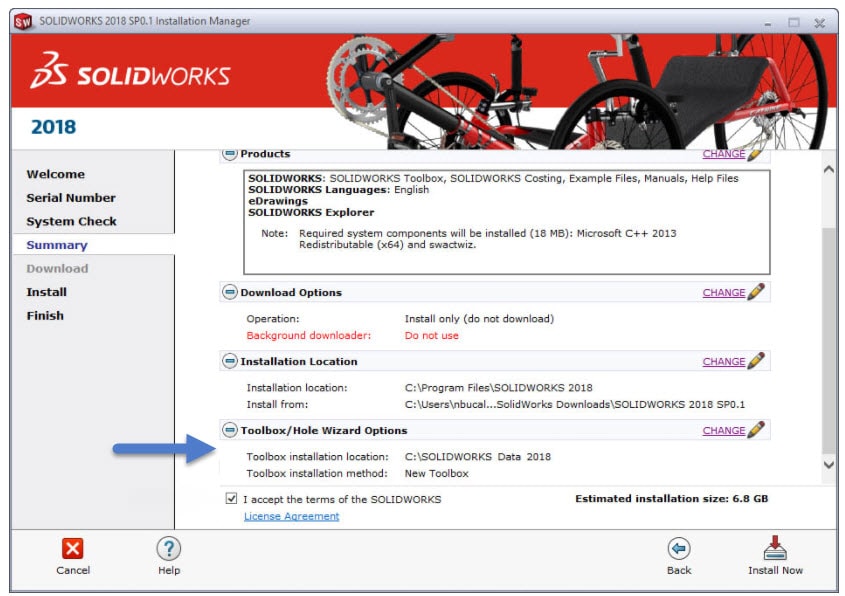Open the License Agreement link
This screenshot has width=845, height=596.
click(292, 516)
